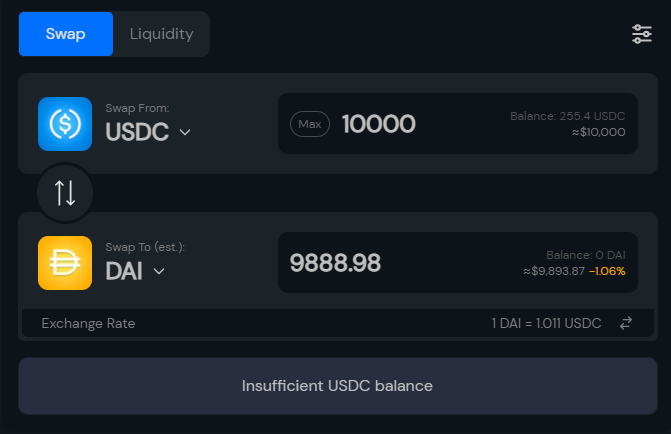Screen dimensions: 671x434
Task: Expand the DAI chevron dropdown arrow
Action: 159,270
